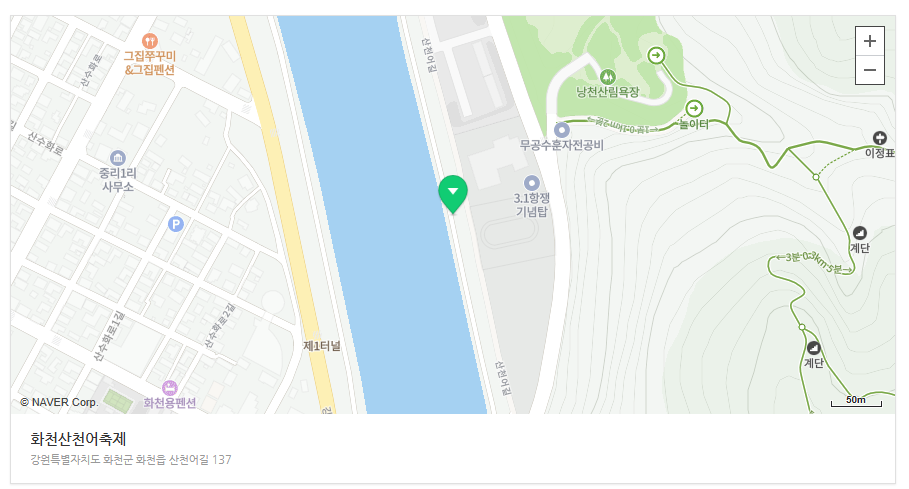Click the blue parking P icon
Screen dimensions: 909x489
click(x=176, y=224)
